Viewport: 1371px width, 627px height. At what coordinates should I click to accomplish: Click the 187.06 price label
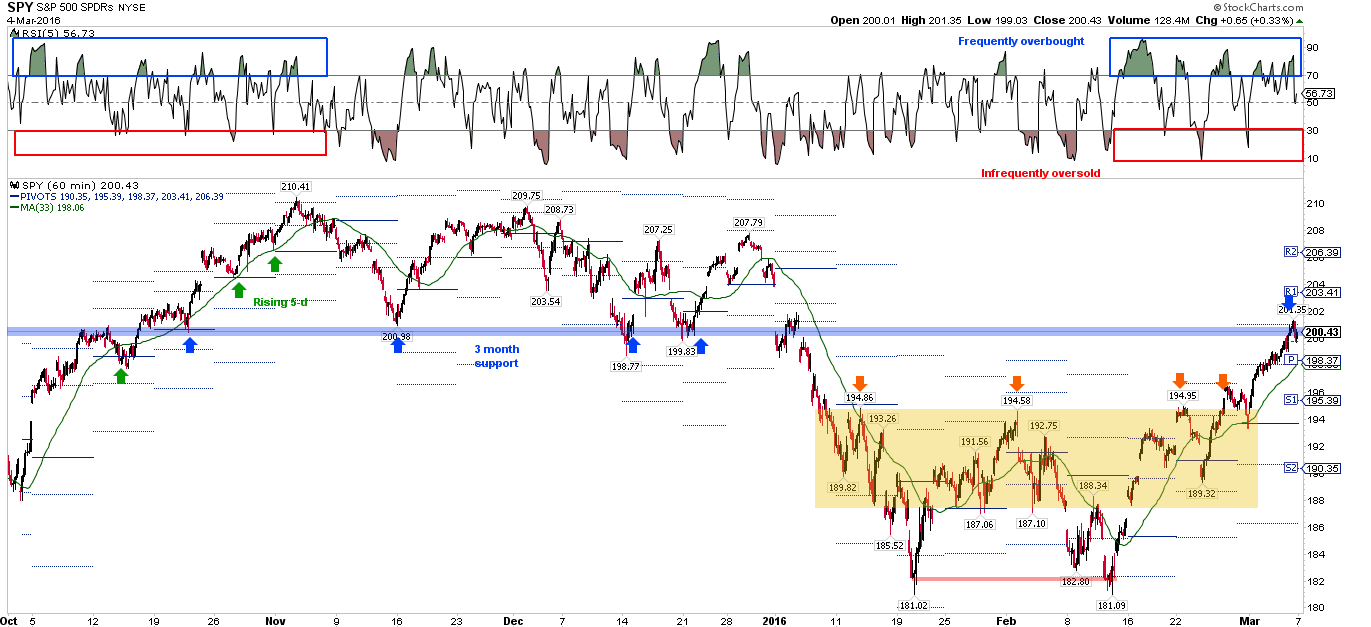tap(979, 523)
